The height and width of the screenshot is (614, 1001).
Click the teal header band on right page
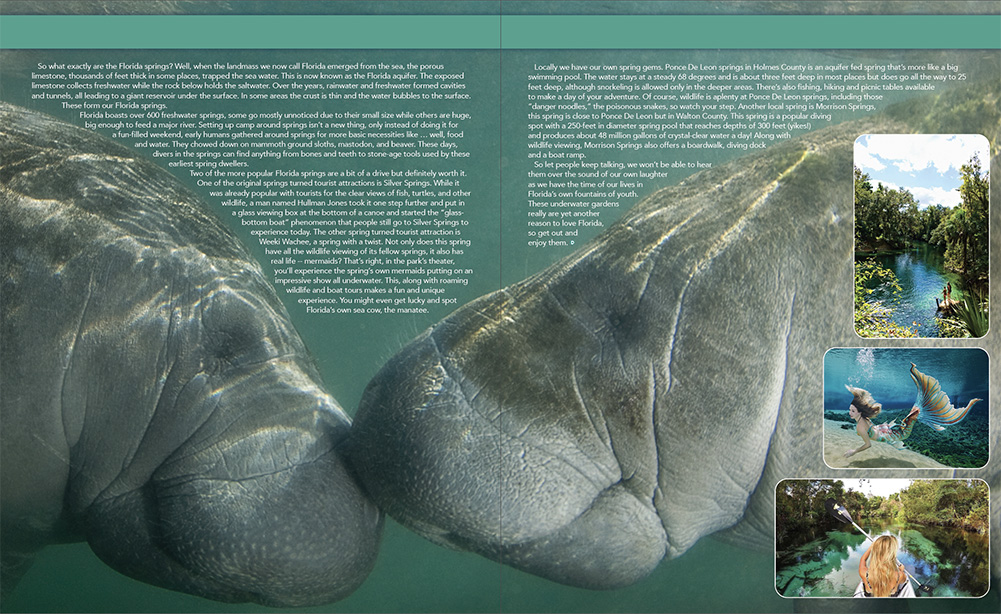[x=750, y=32]
